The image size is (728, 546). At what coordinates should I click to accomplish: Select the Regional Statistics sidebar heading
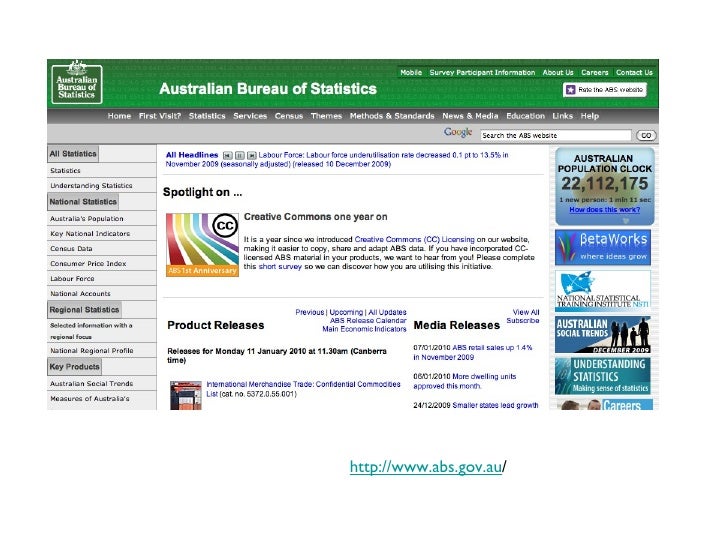[x=84, y=310]
